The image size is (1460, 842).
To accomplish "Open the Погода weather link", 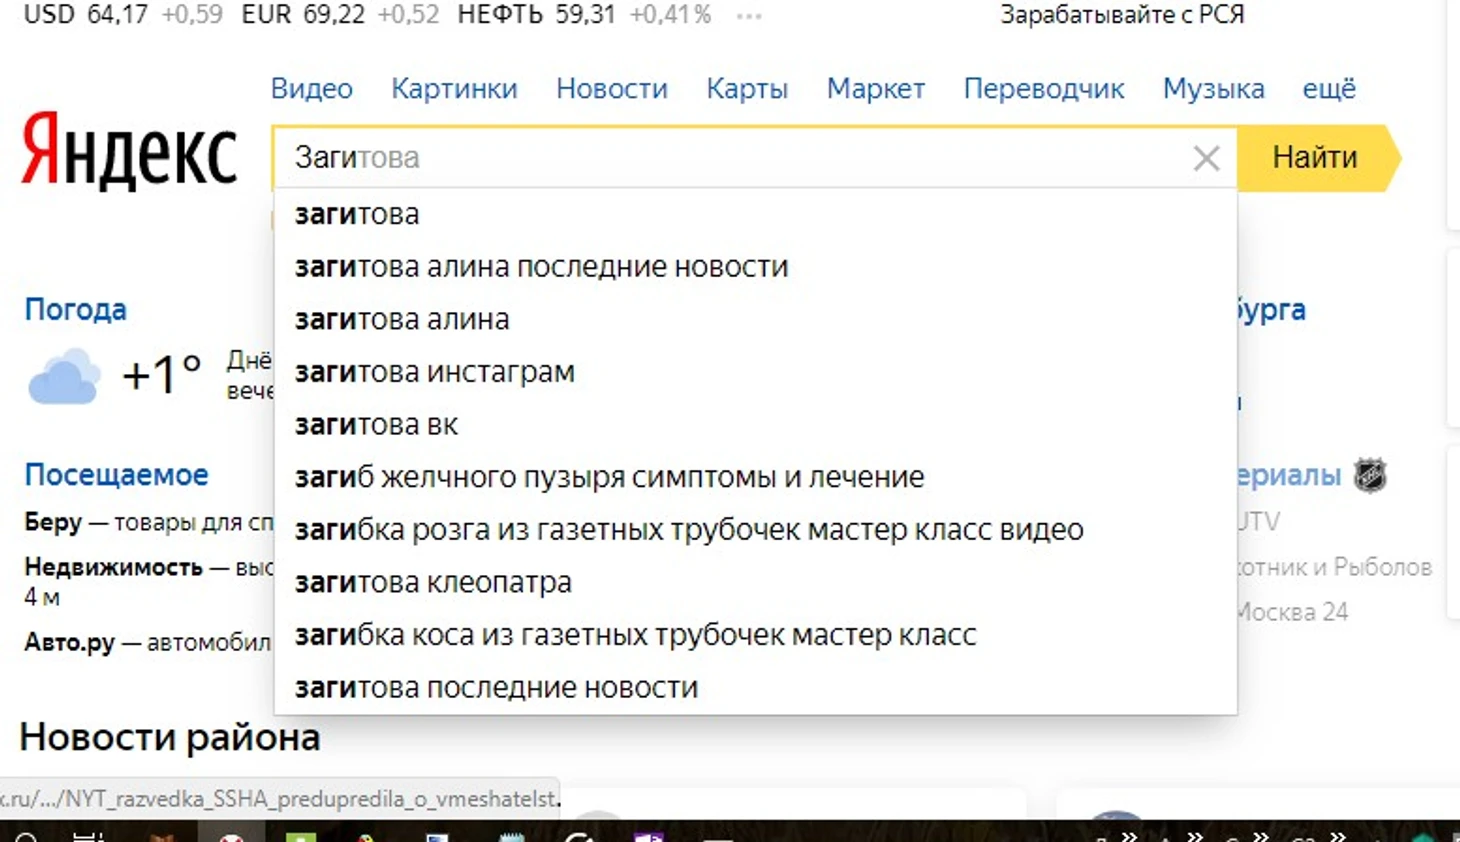I will (75, 309).
